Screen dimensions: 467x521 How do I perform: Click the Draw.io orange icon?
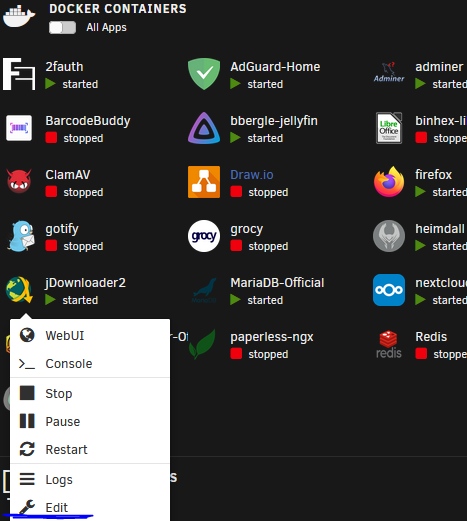pos(204,182)
